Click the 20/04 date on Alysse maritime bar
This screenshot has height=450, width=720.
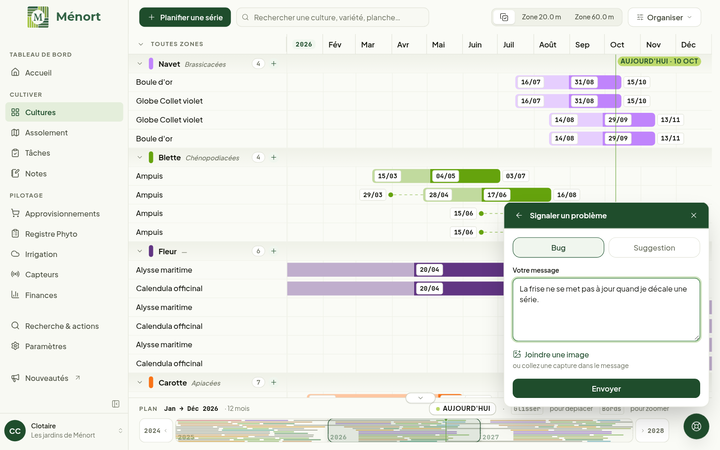coord(429,270)
